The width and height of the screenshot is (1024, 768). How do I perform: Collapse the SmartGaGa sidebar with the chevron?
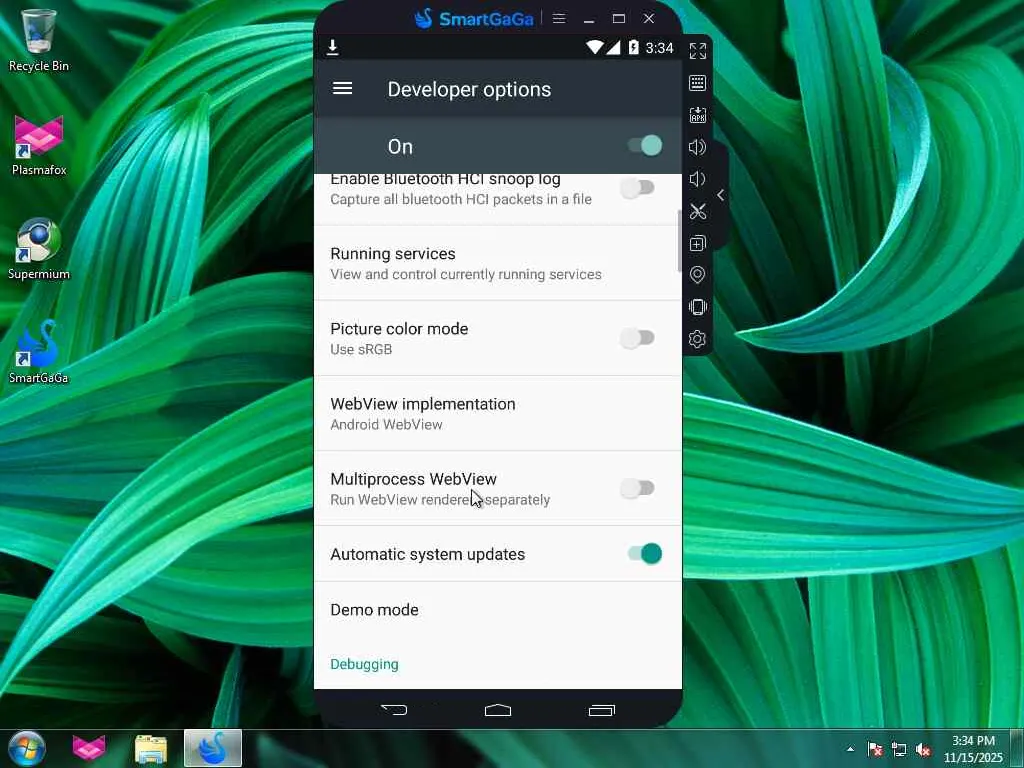coord(720,195)
